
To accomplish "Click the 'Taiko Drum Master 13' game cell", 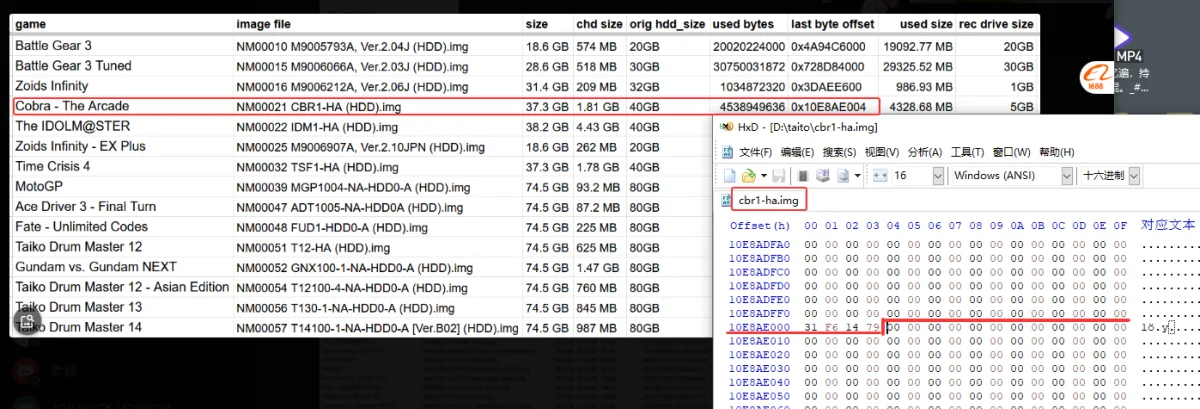I will (x=78, y=307).
